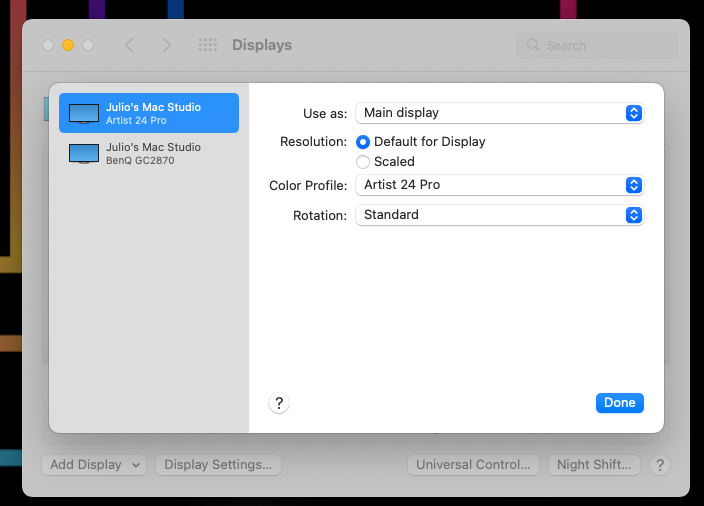Click the yellow minimize window button
Screen dimensions: 704x506
coord(68,45)
